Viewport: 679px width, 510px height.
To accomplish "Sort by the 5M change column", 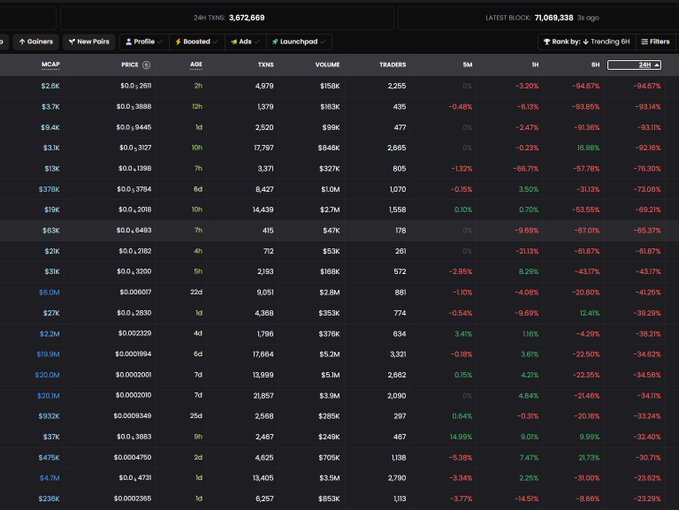I will (467, 65).
